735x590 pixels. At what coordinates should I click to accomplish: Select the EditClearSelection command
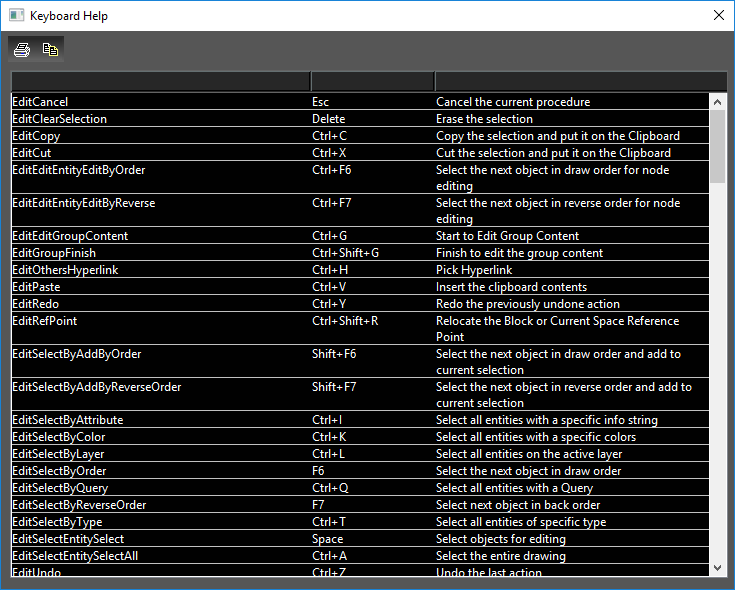(x=60, y=119)
